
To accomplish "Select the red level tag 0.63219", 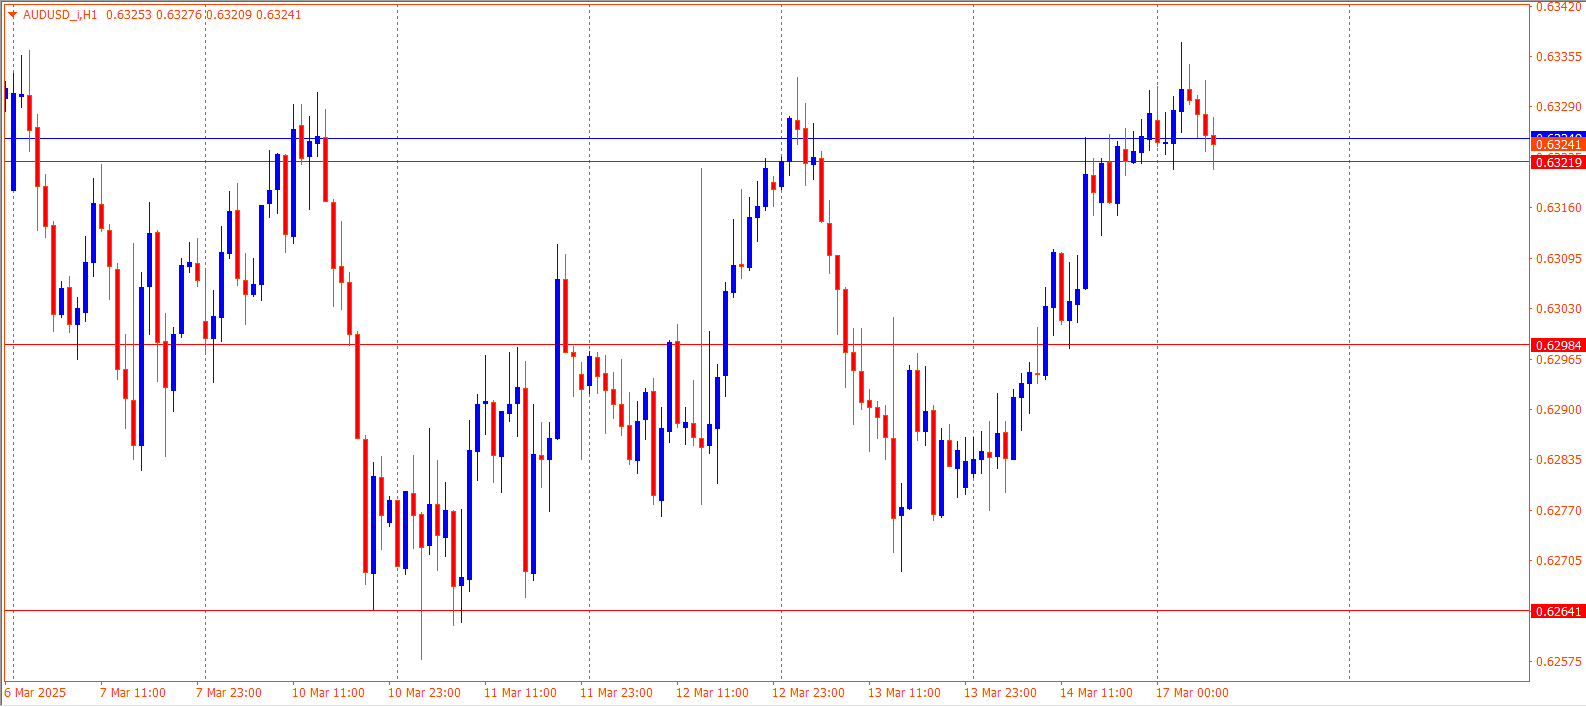I will (1558, 162).
